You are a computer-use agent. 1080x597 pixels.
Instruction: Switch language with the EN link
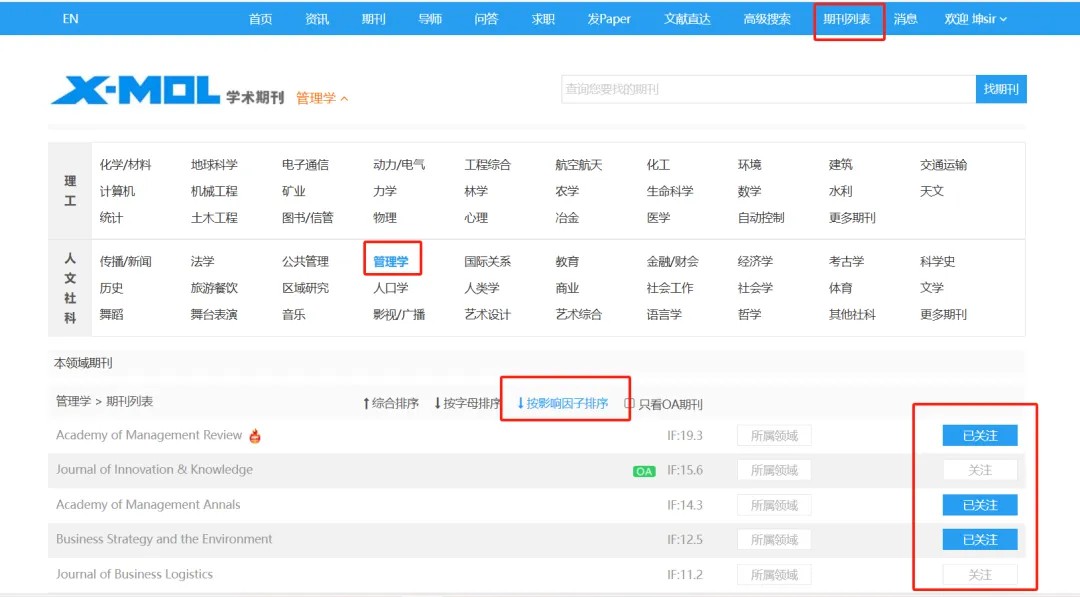click(70, 19)
